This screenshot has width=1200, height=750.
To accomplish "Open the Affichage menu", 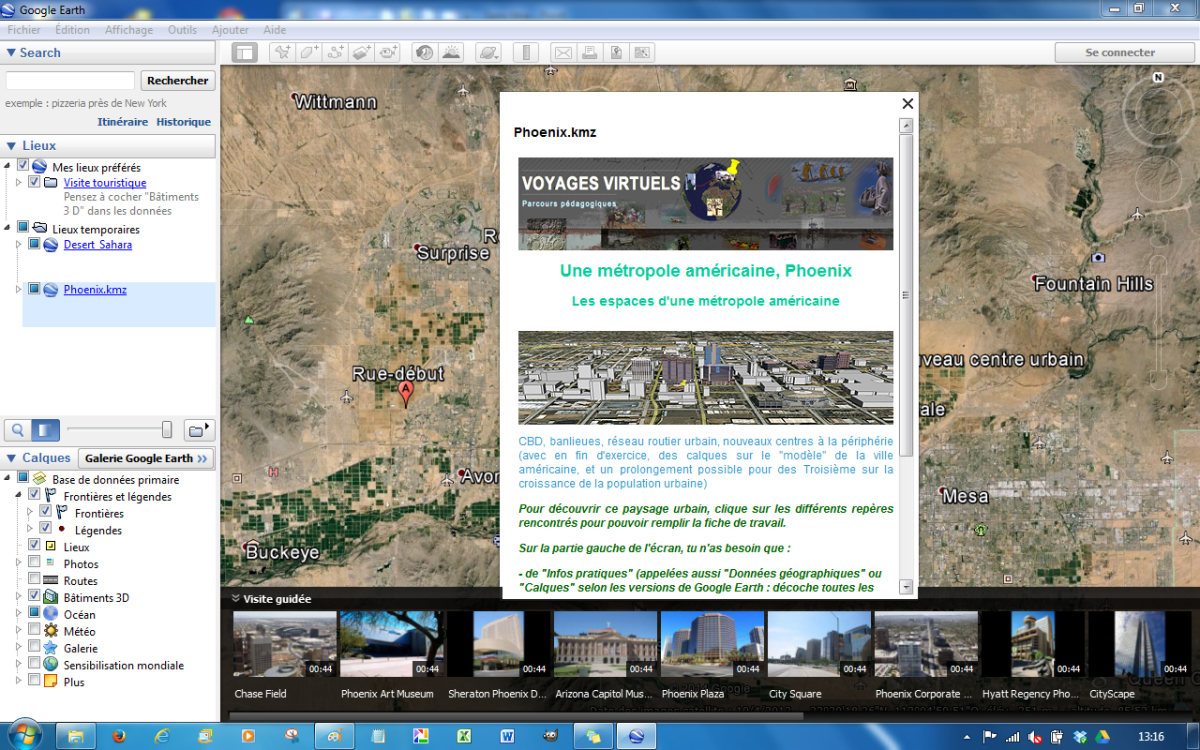I will point(129,30).
